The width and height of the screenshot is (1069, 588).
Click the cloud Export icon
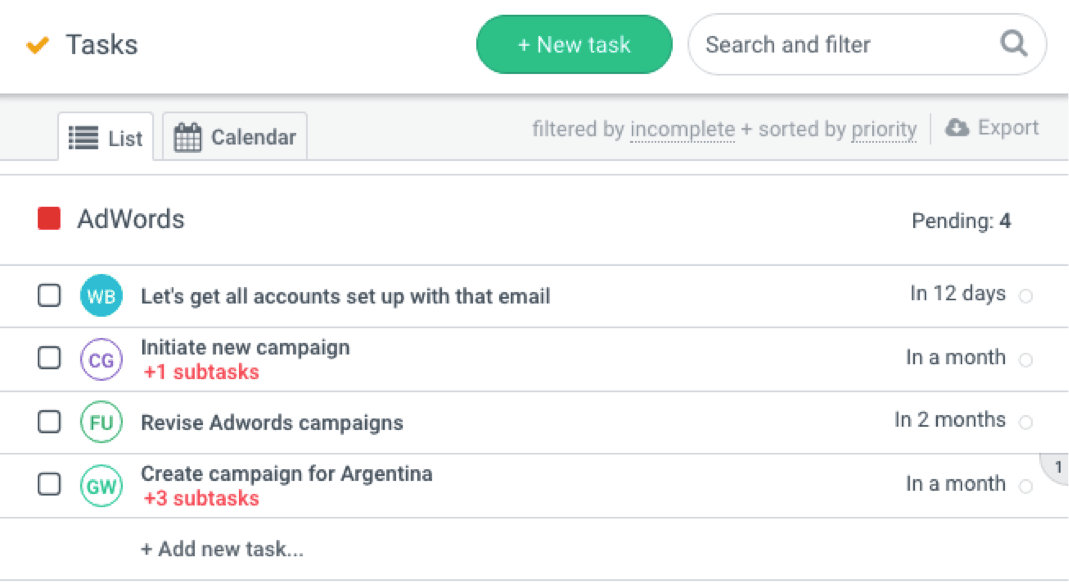[x=957, y=128]
